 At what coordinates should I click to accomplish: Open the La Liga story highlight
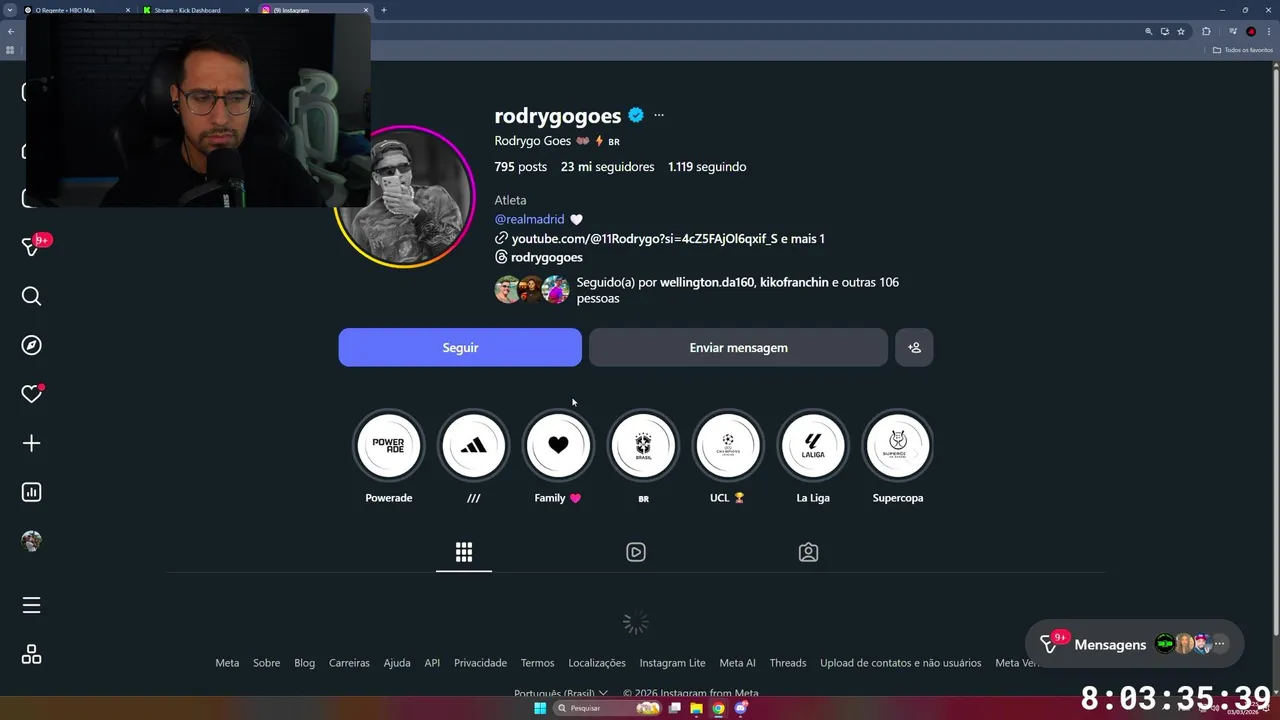tap(813, 445)
